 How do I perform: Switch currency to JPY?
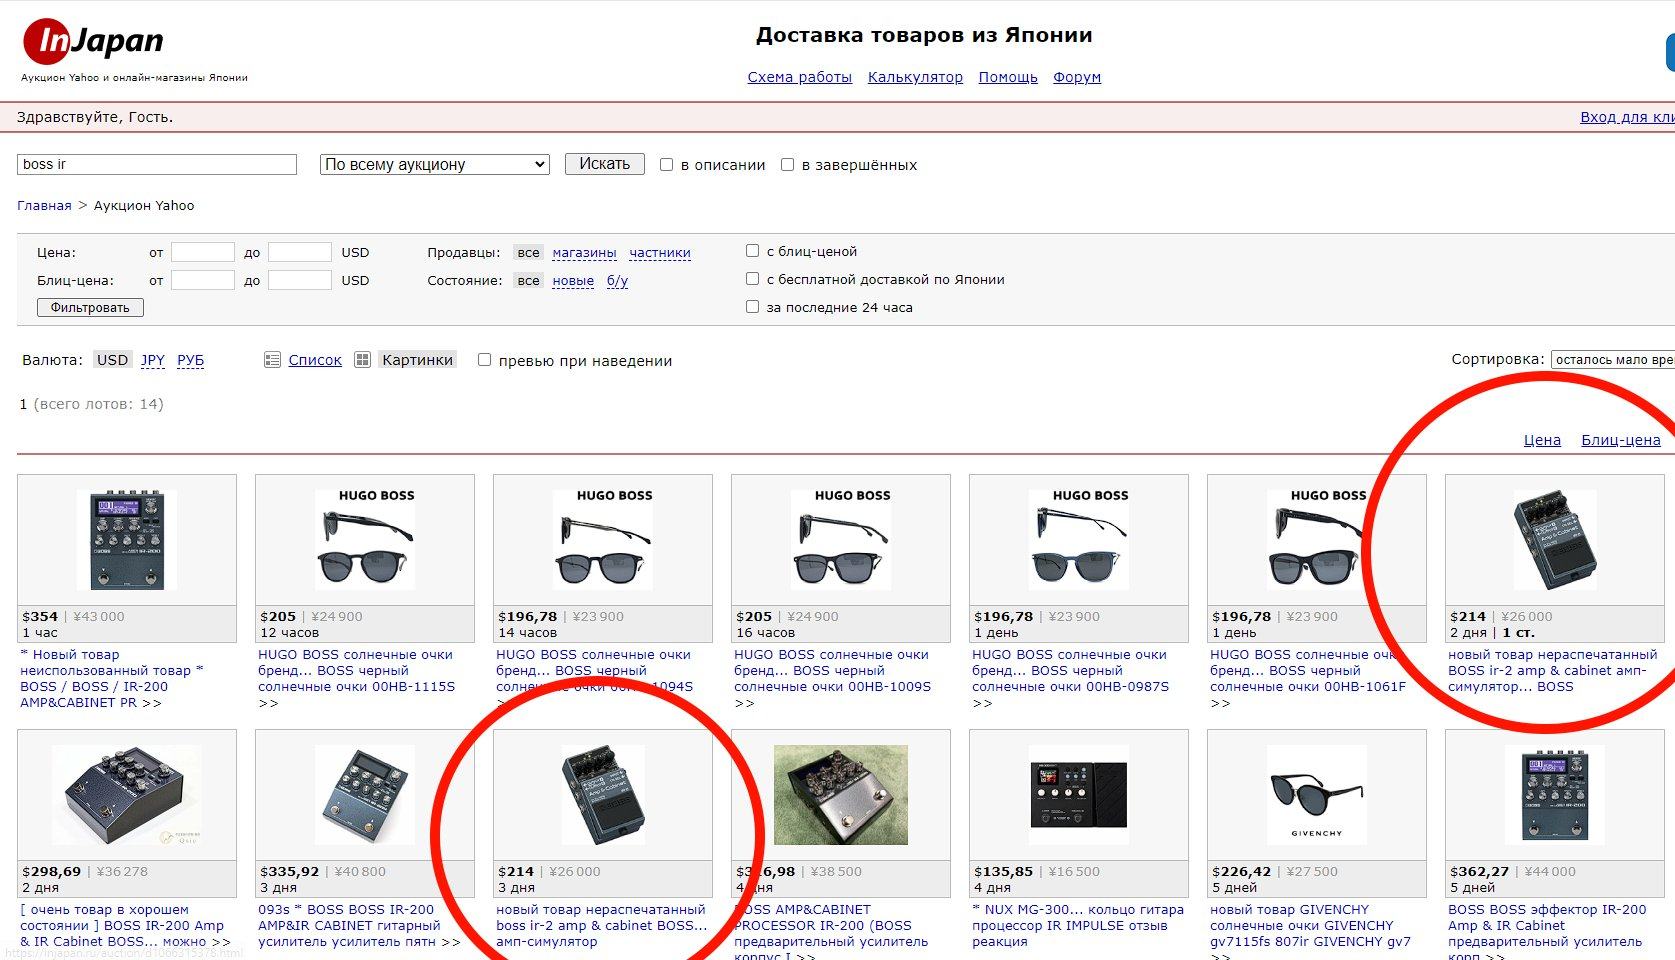153,360
